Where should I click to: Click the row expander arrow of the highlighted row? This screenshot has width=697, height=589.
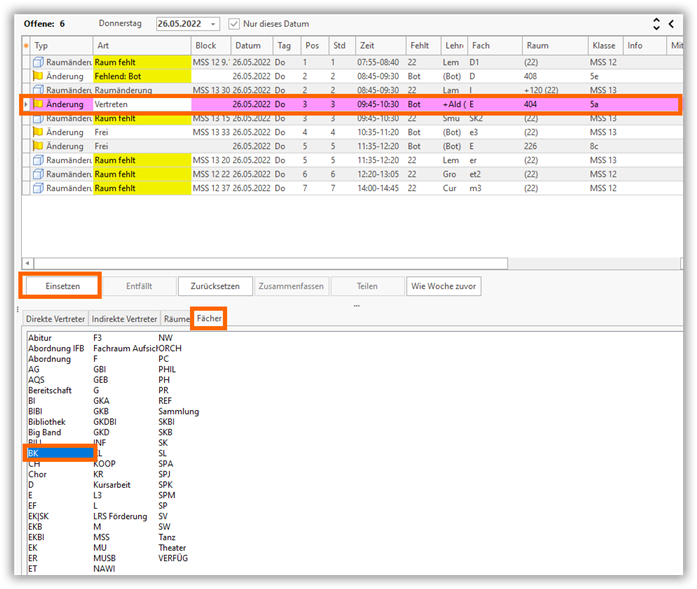pyautogui.click(x=26, y=104)
